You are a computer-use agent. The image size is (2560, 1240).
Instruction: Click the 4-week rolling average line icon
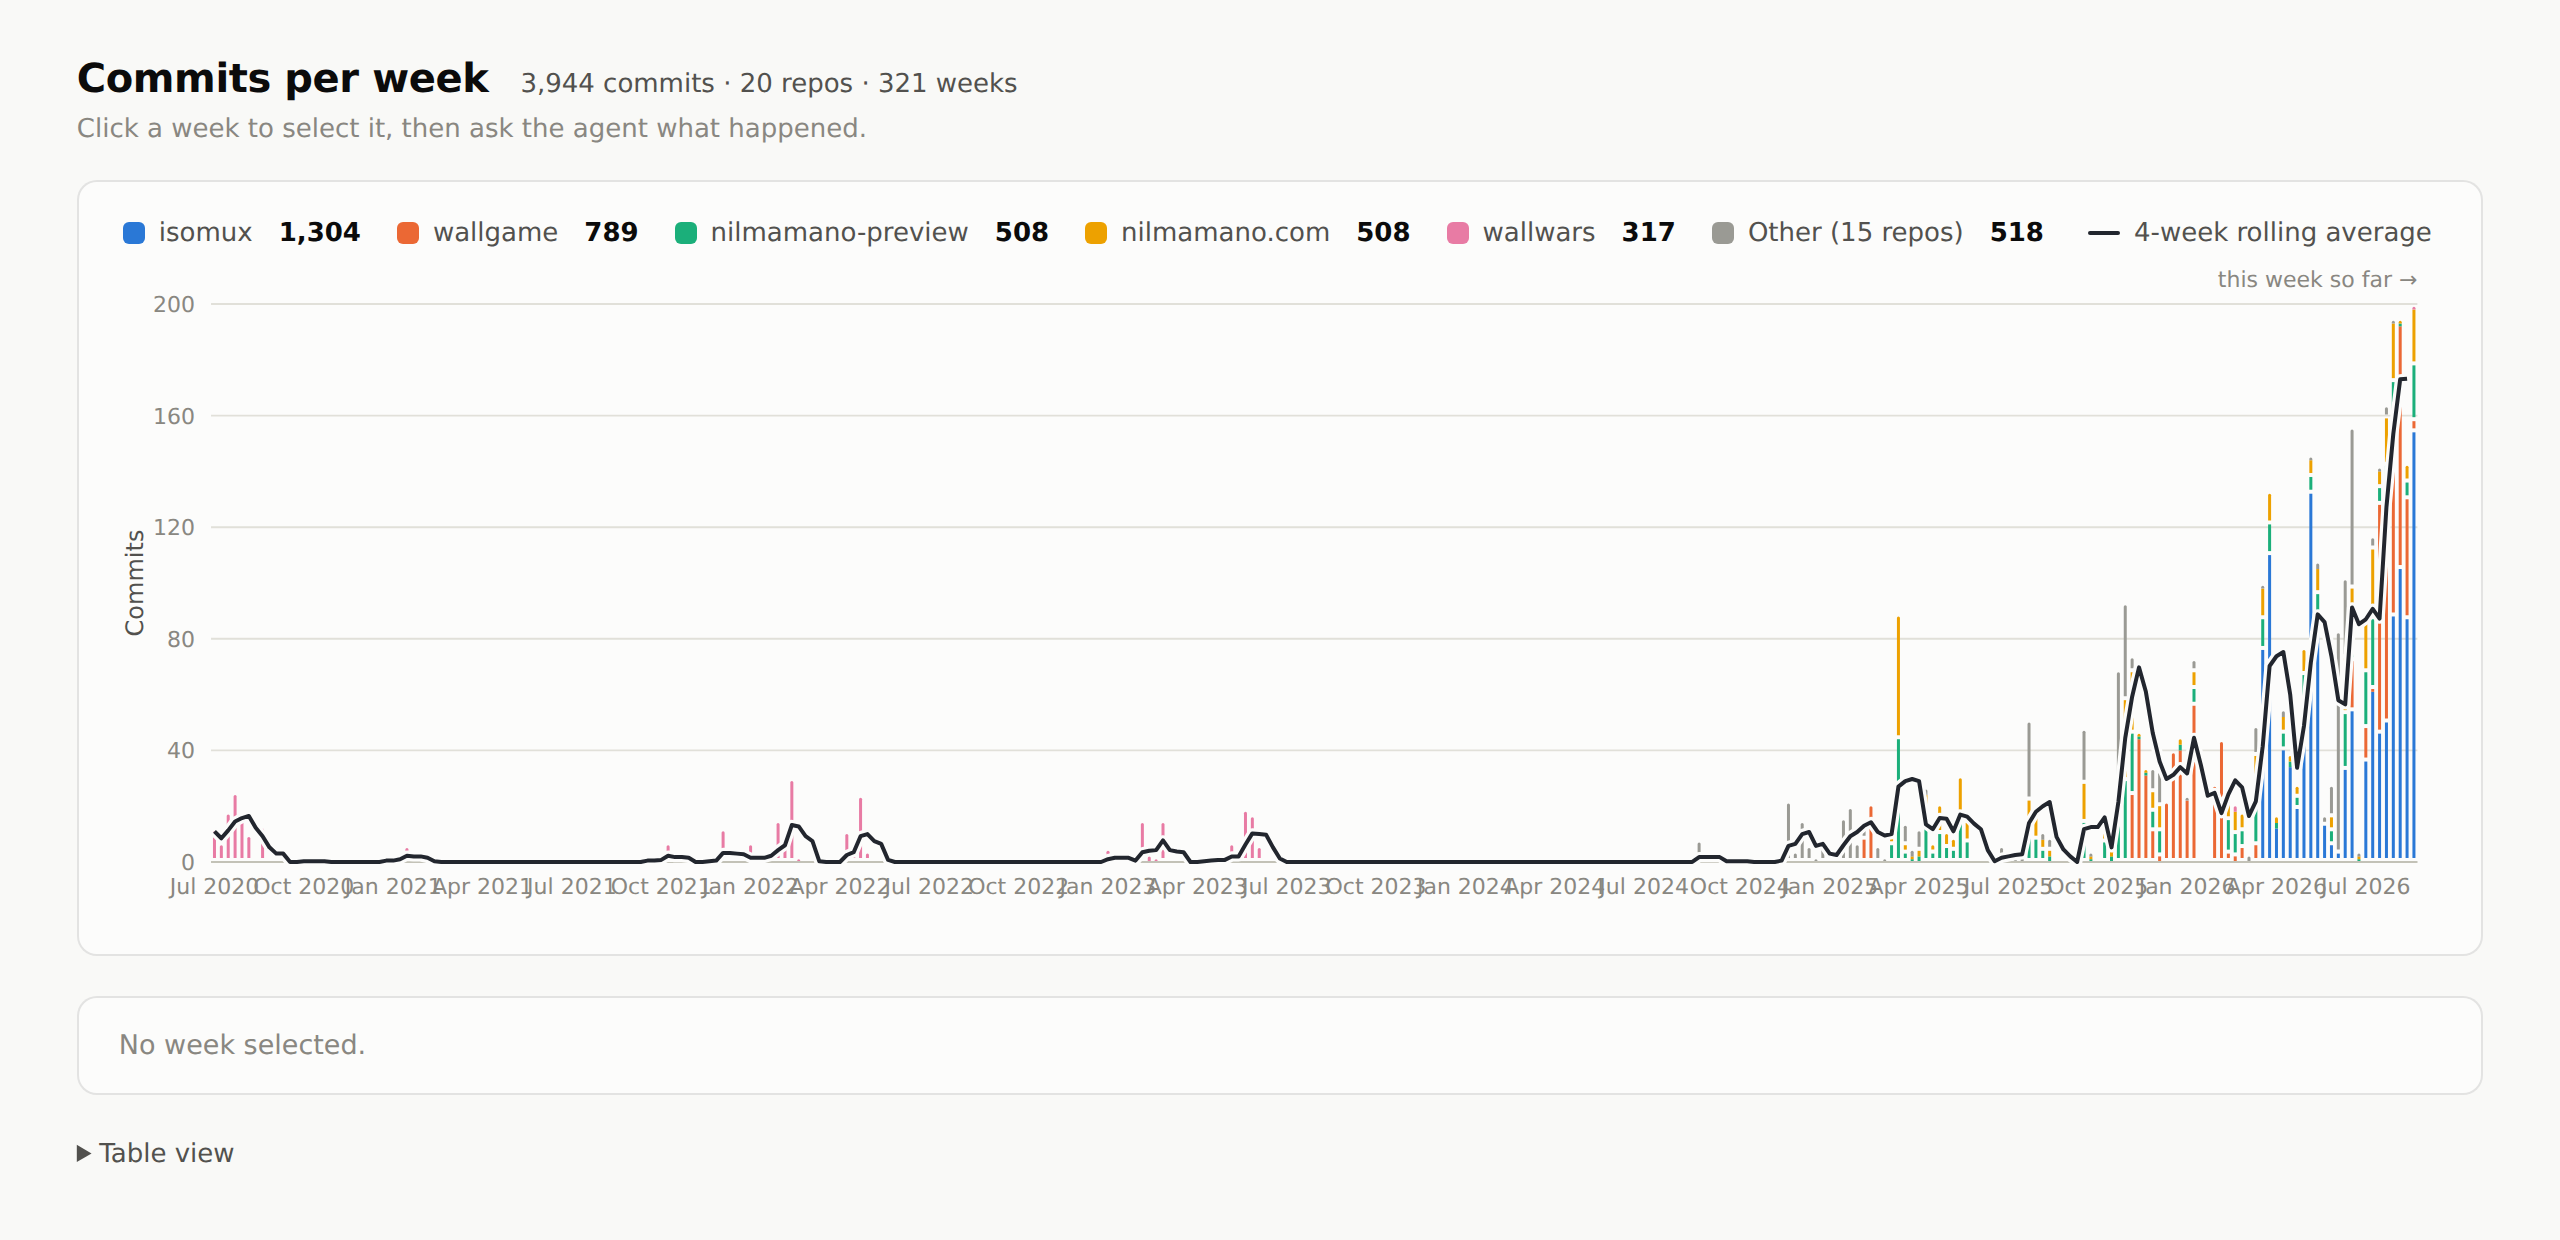(2104, 233)
